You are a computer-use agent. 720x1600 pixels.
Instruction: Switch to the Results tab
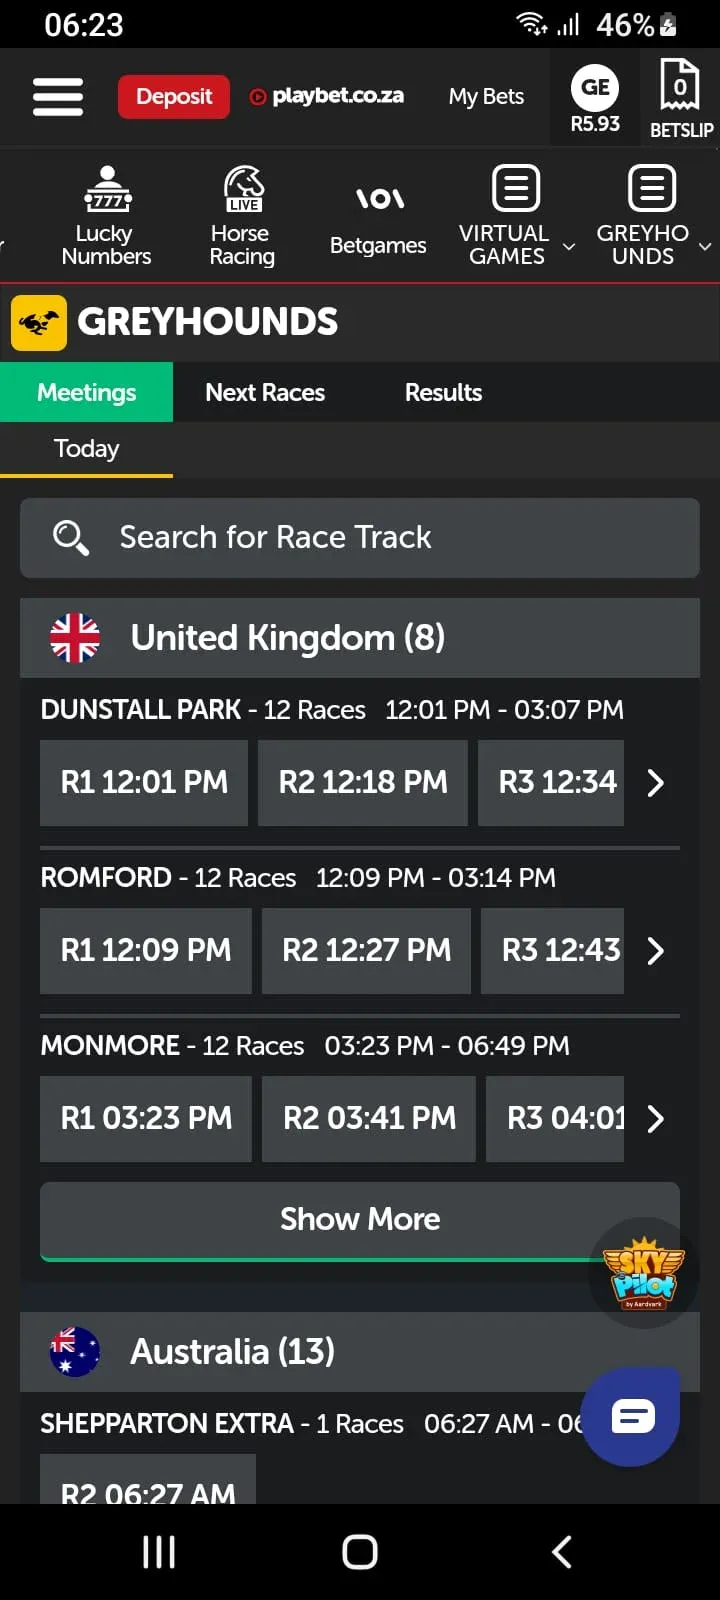(x=443, y=392)
